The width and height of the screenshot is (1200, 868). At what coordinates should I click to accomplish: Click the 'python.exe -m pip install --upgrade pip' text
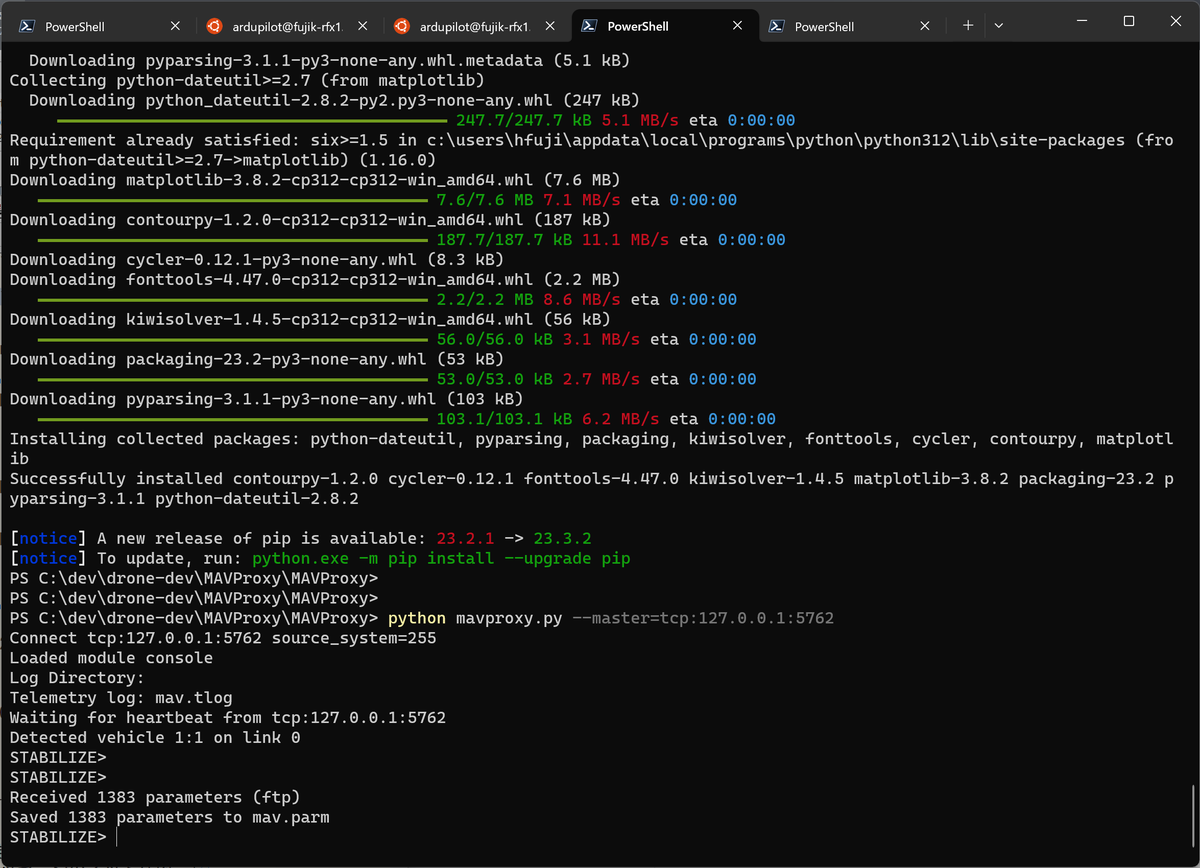pyautogui.click(x=442, y=558)
